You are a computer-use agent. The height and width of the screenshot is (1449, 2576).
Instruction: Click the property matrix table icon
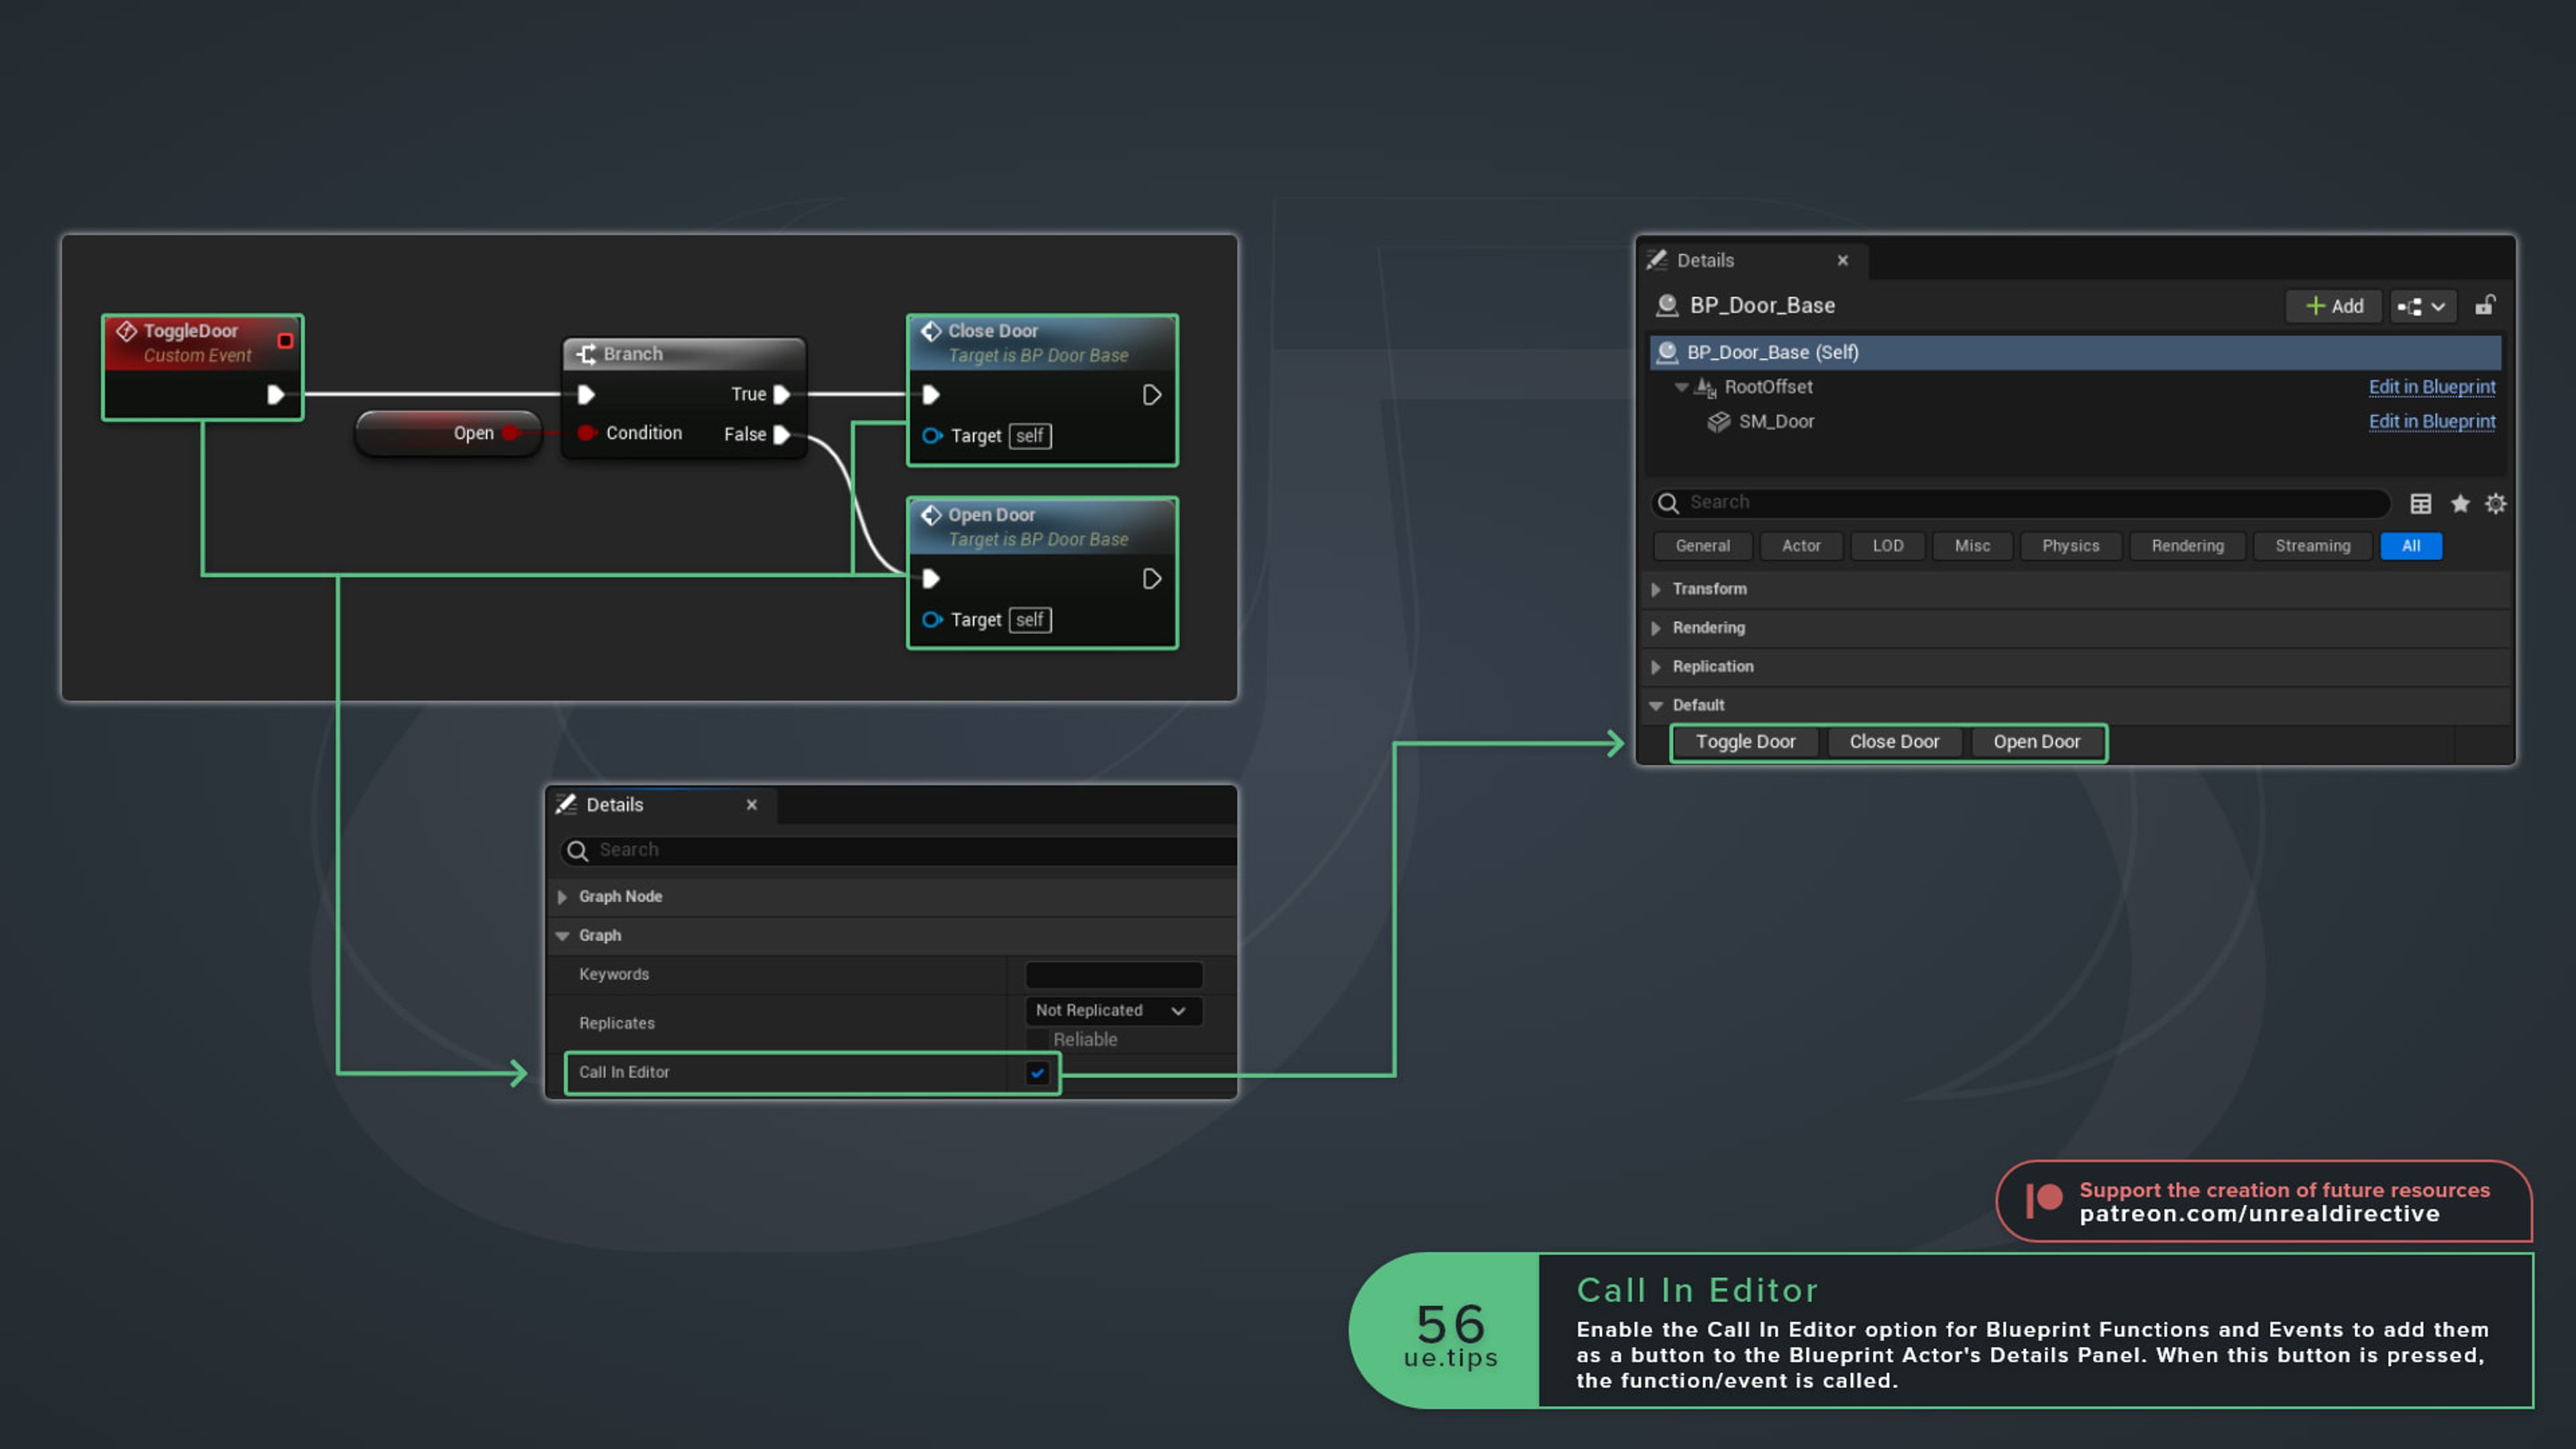pyautogui.click(x=2421, y=503)
